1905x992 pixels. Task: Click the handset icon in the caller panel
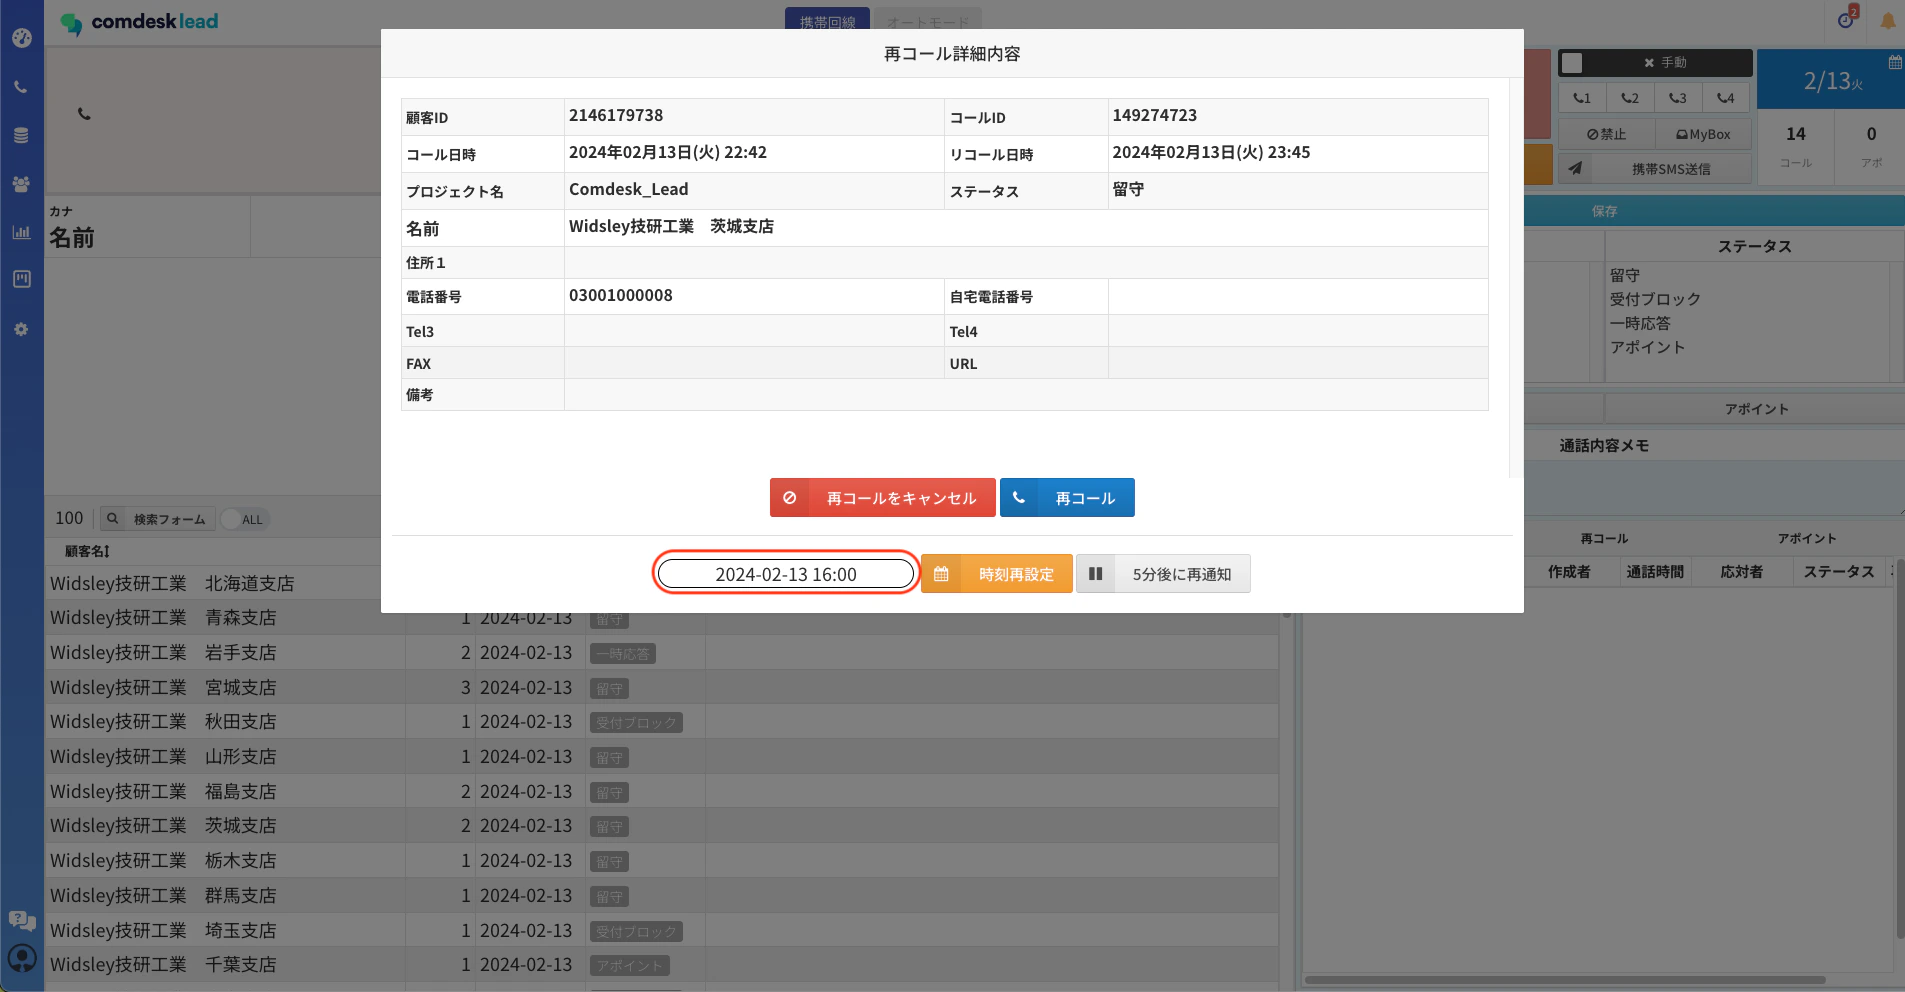coord(84,114)
